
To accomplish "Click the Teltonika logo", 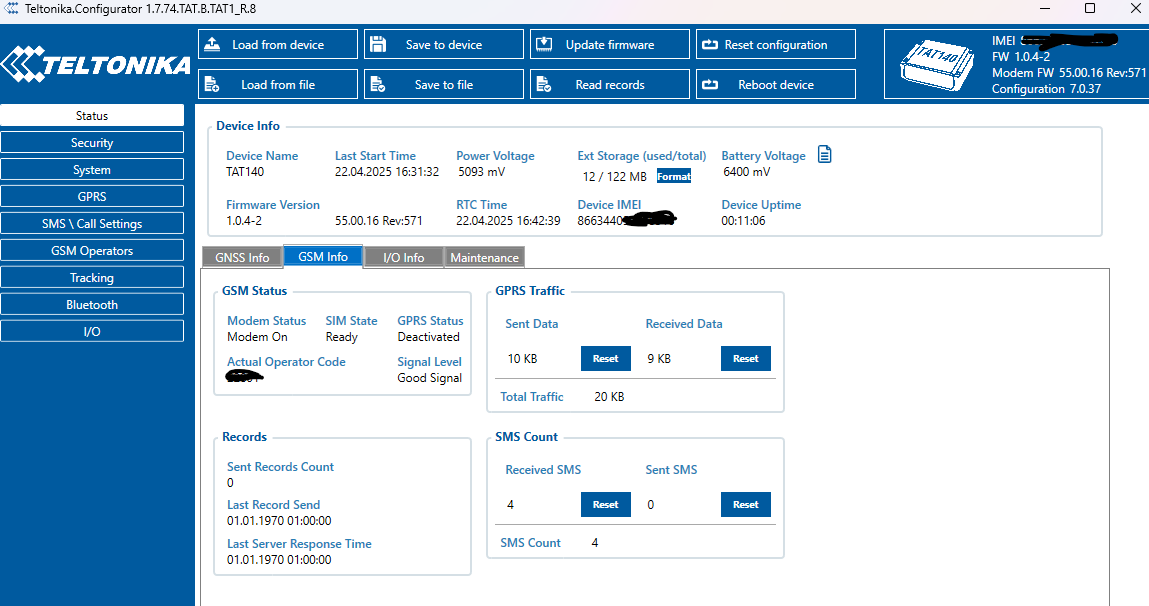I will [95, 64].
